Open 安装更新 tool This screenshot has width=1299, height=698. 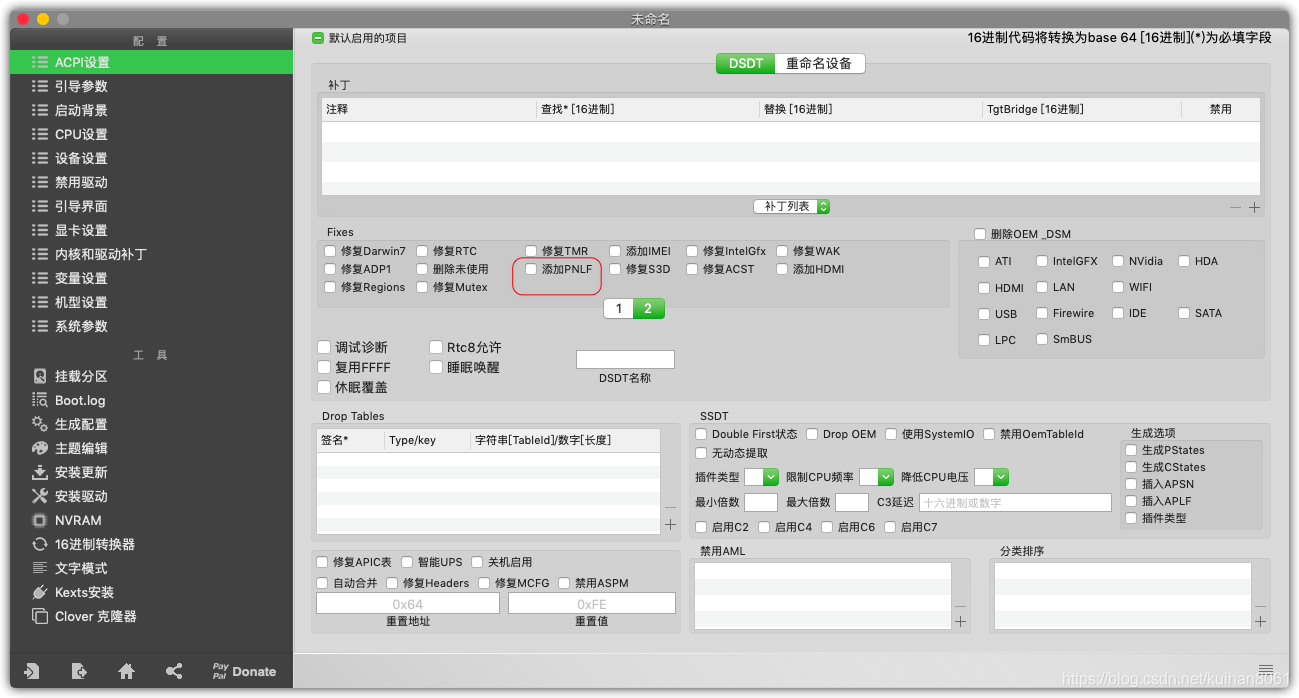(151, 472)
